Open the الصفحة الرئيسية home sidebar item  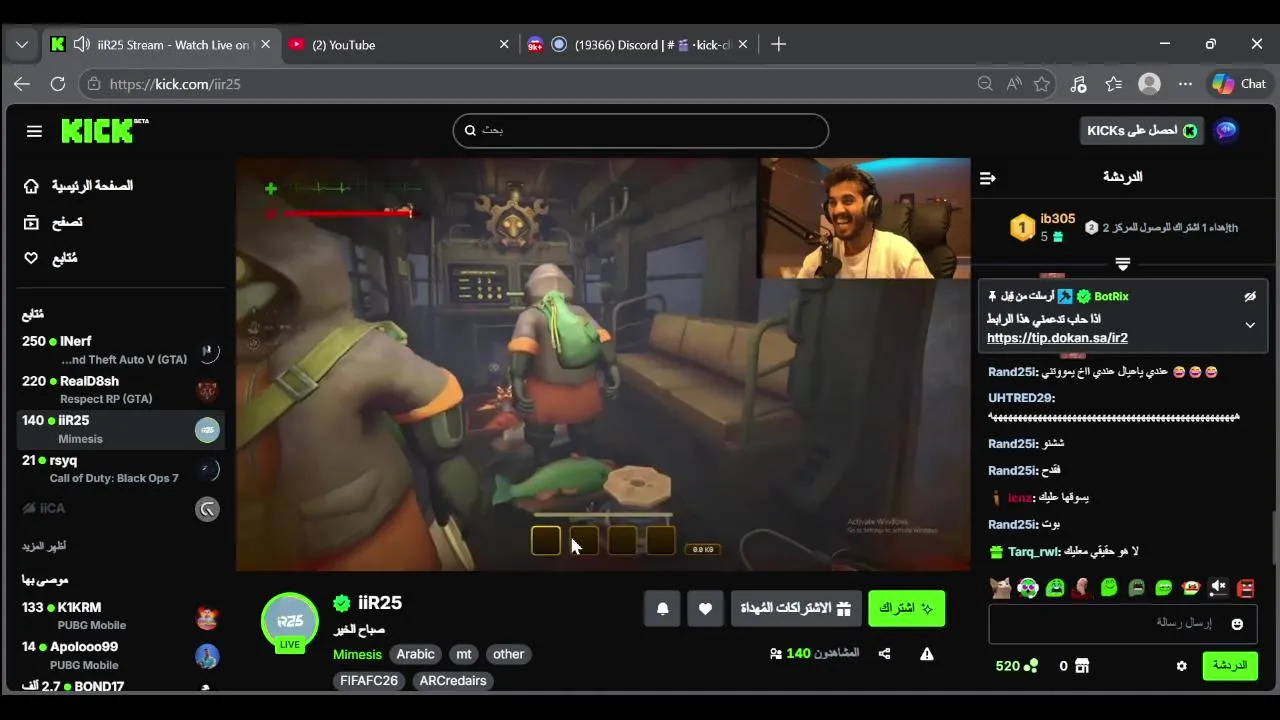click(78, 186)
